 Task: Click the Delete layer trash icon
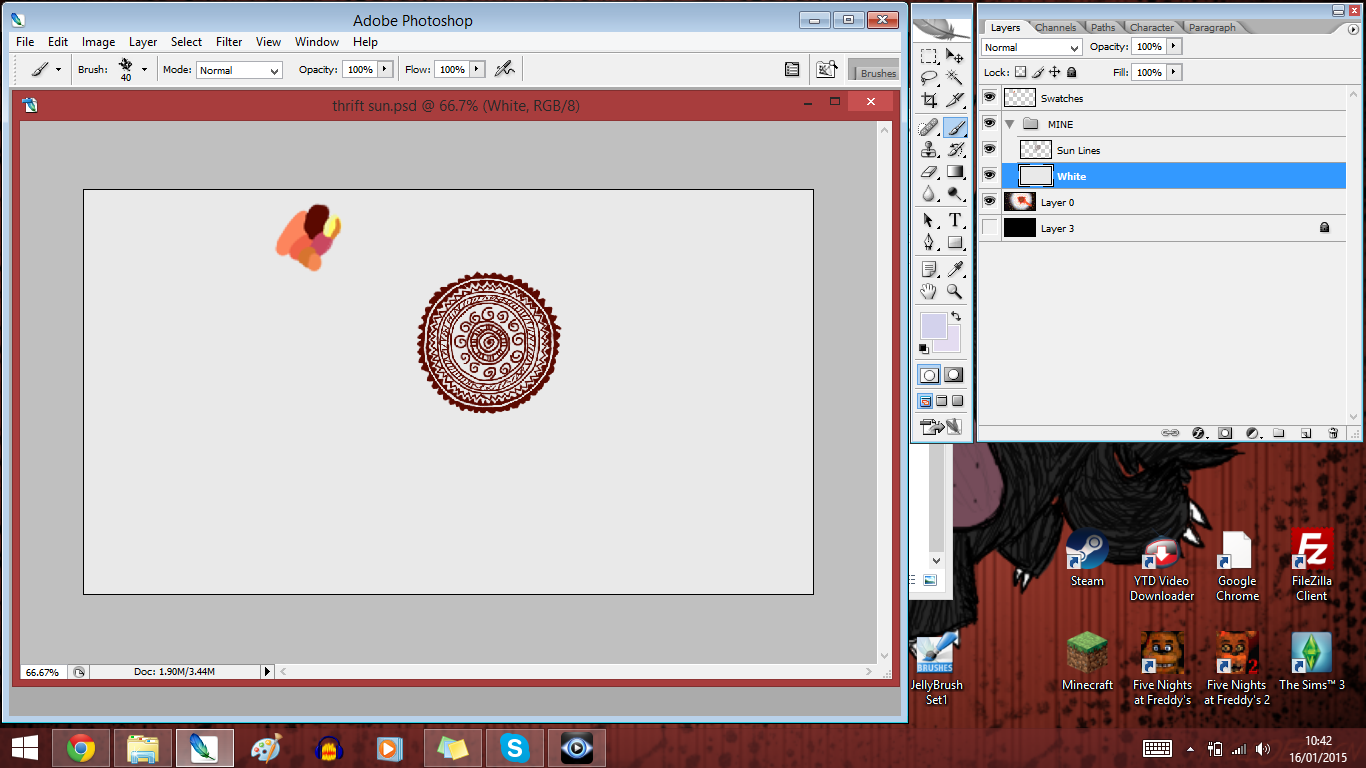(x=1333, y=432)
